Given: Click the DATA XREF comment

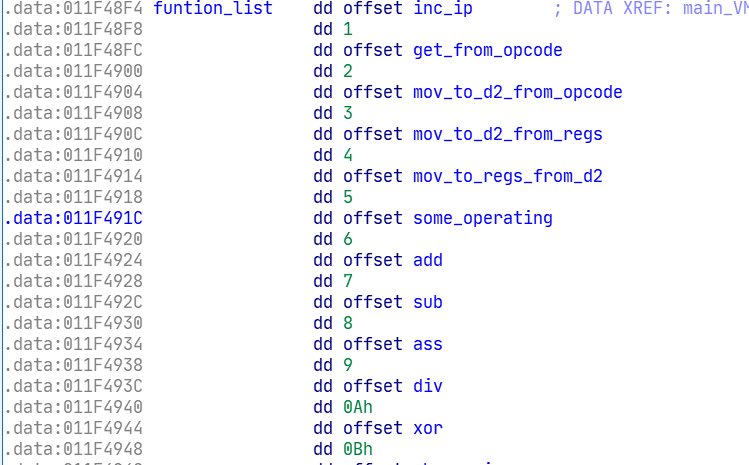Looking at the screenshot, I should click(x=651, y=8).
